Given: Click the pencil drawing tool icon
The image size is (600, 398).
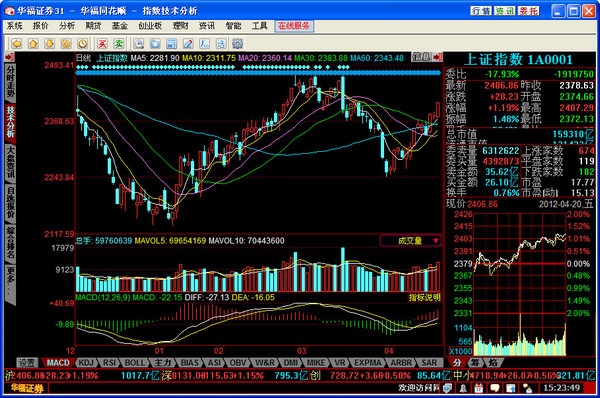Looking at the screenshot, I should (188, 44).
